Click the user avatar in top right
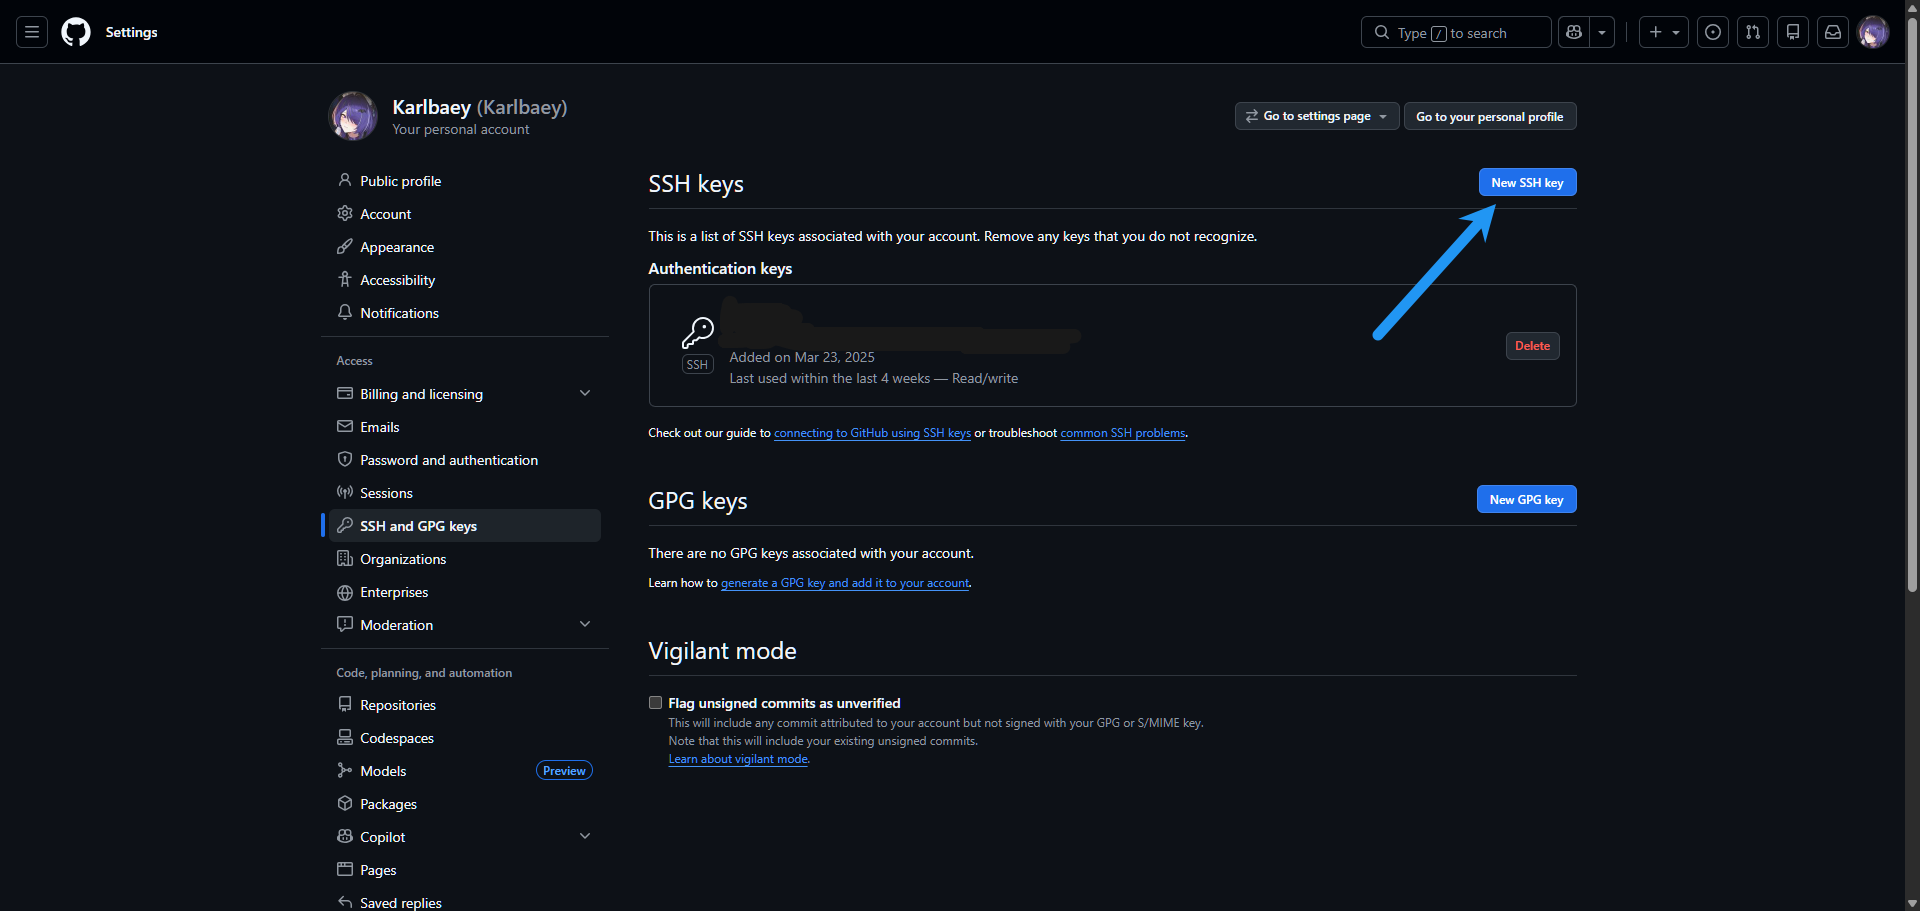 tap(1873, 32)
